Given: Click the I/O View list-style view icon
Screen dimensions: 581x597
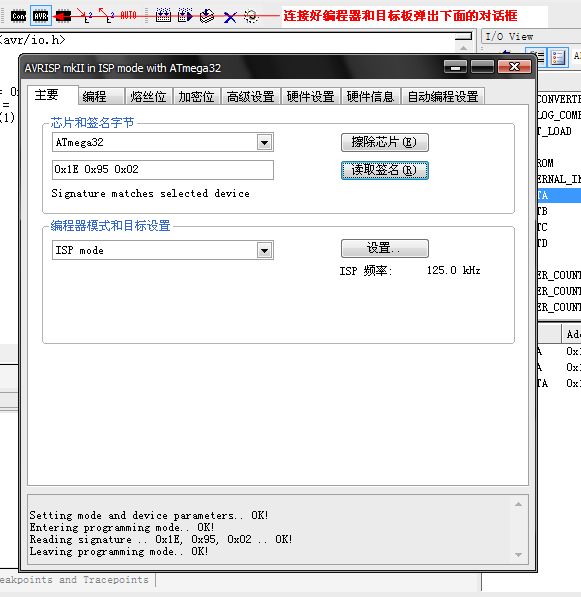Looking at the screenshot, I should coord(536,57).
